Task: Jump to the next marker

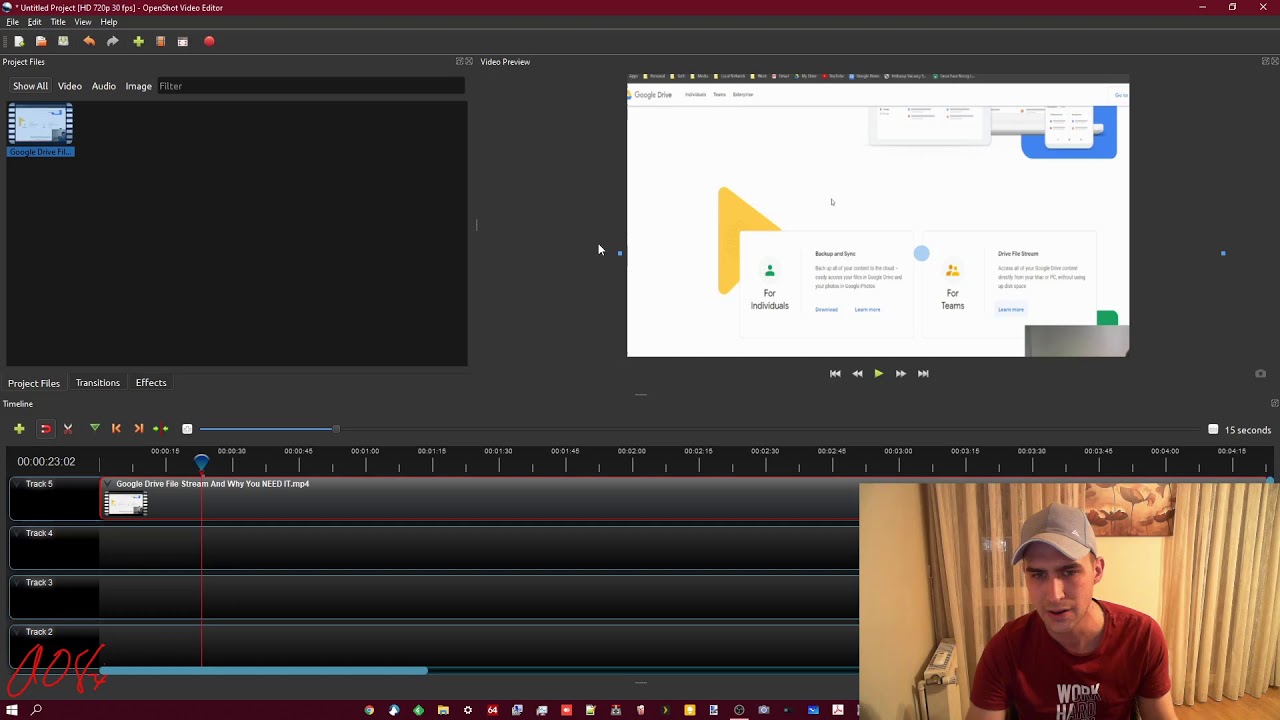Action: tap(139, 428)
